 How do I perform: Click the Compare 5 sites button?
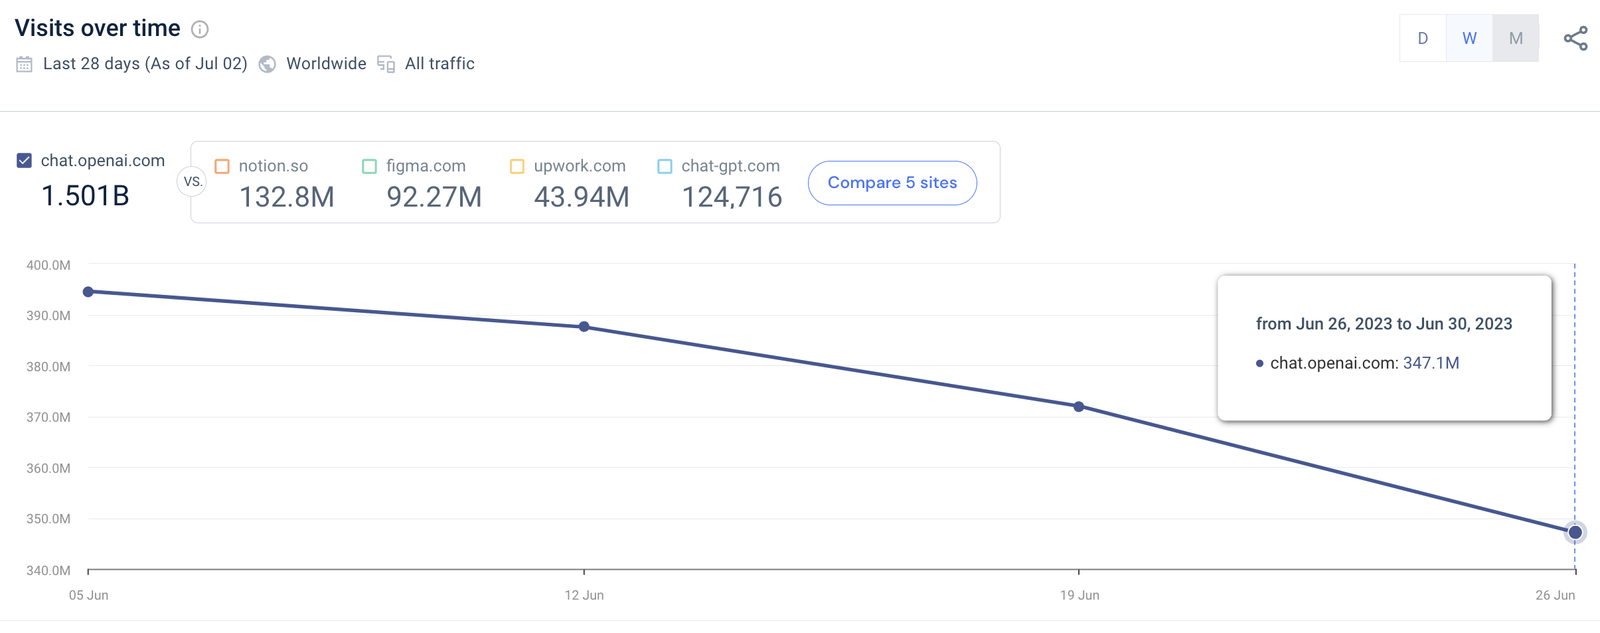pos(892,183)
